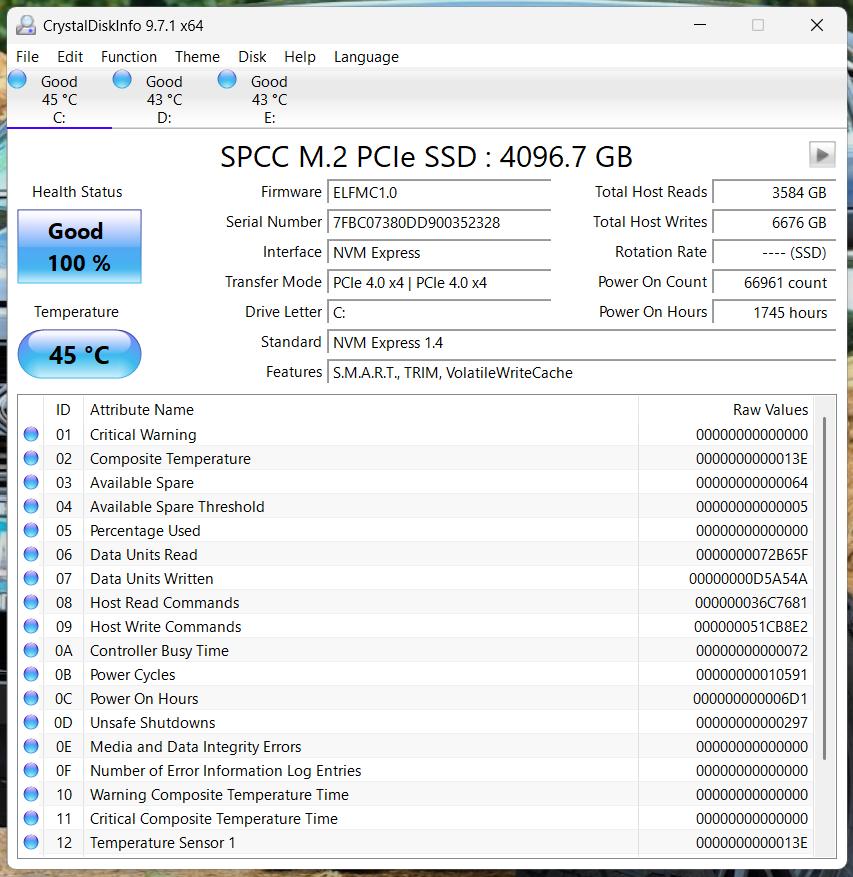
Task: Select the Unsafe Shutdowns attribute name
Action: click(153, 723)
